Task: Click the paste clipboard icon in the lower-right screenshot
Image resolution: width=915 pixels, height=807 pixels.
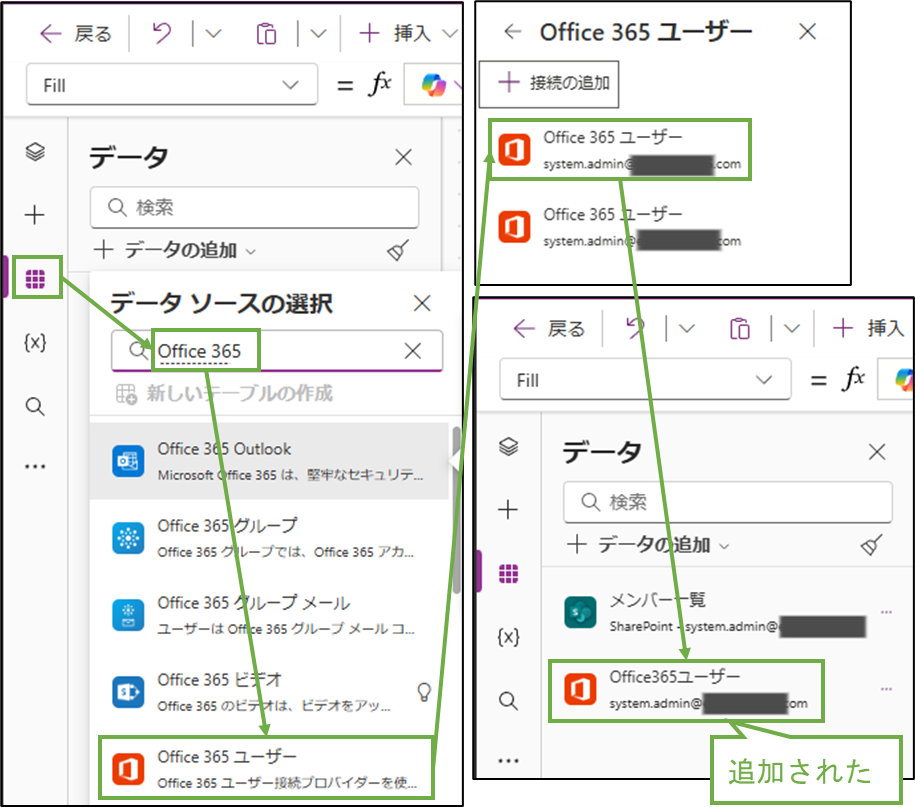Action: tap(739, 329)
